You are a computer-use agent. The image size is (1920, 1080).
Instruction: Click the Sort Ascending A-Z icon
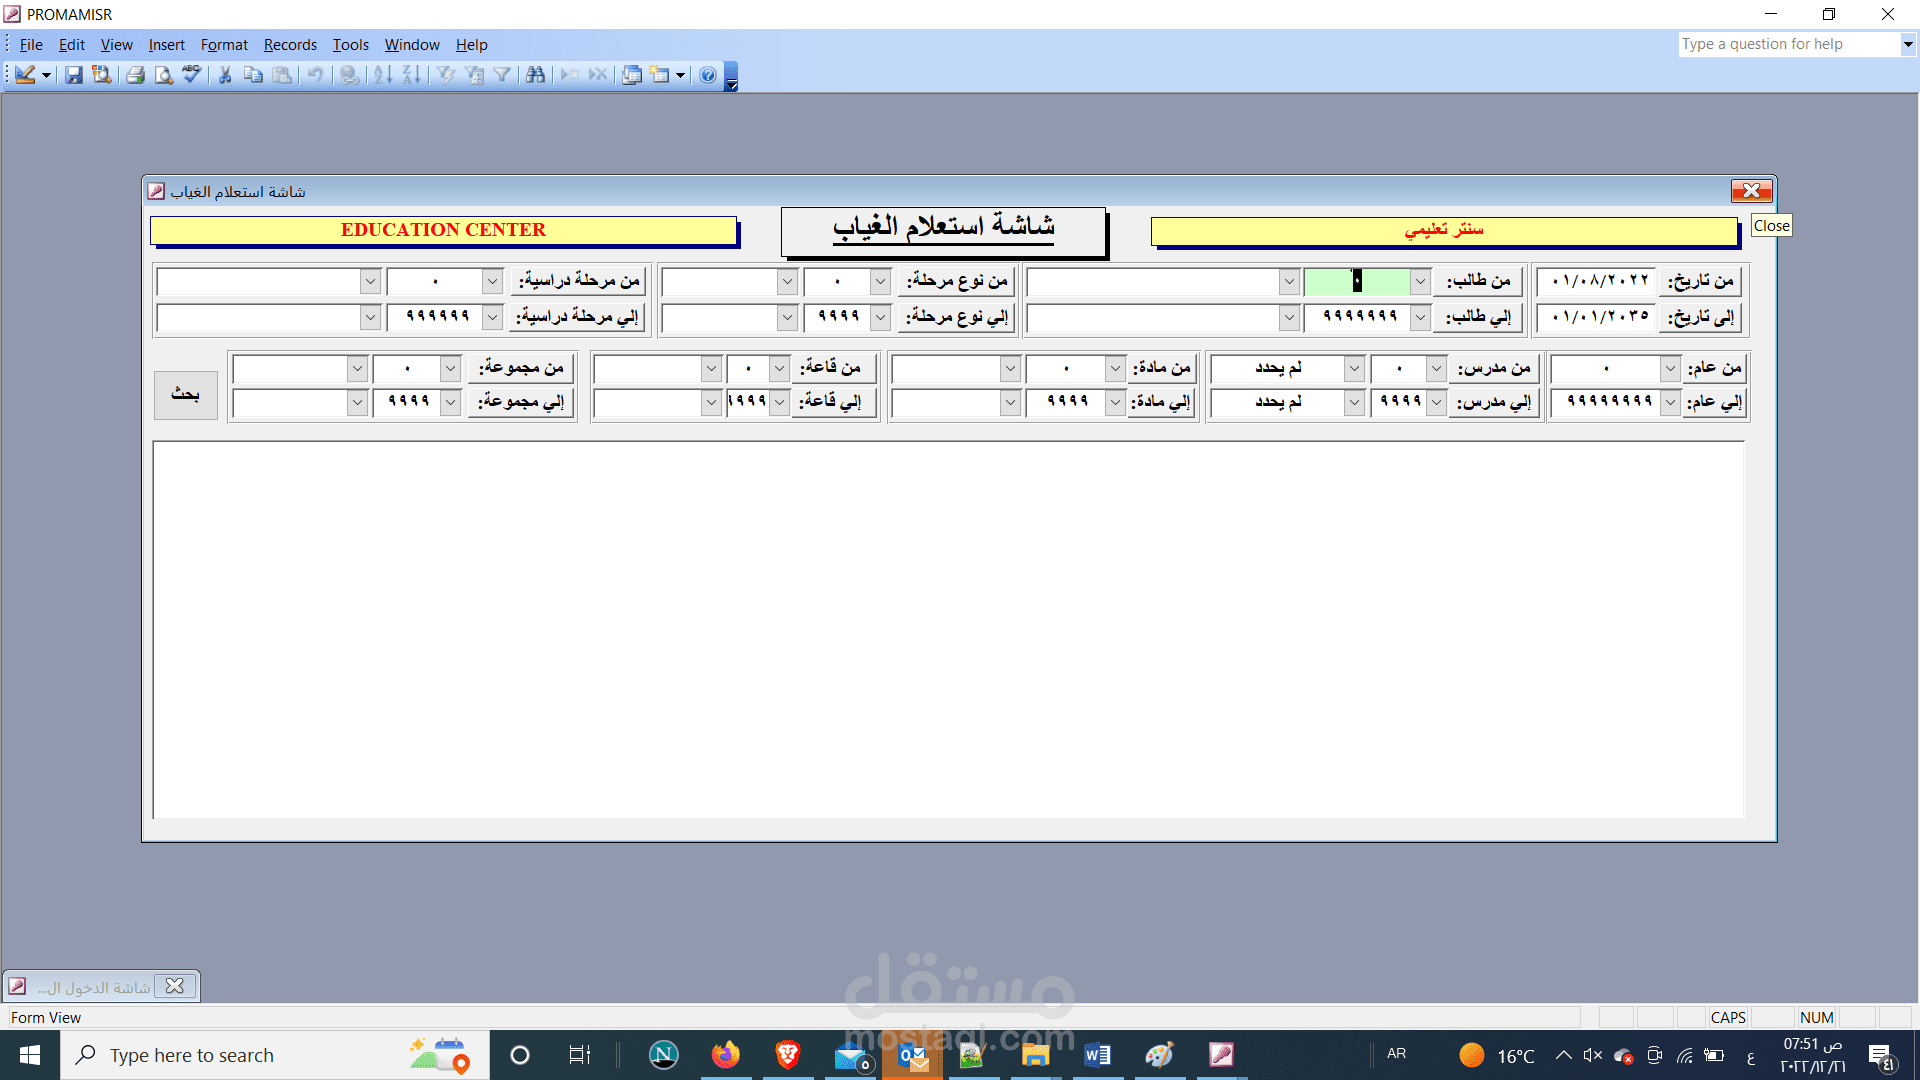tap(382, 75)
